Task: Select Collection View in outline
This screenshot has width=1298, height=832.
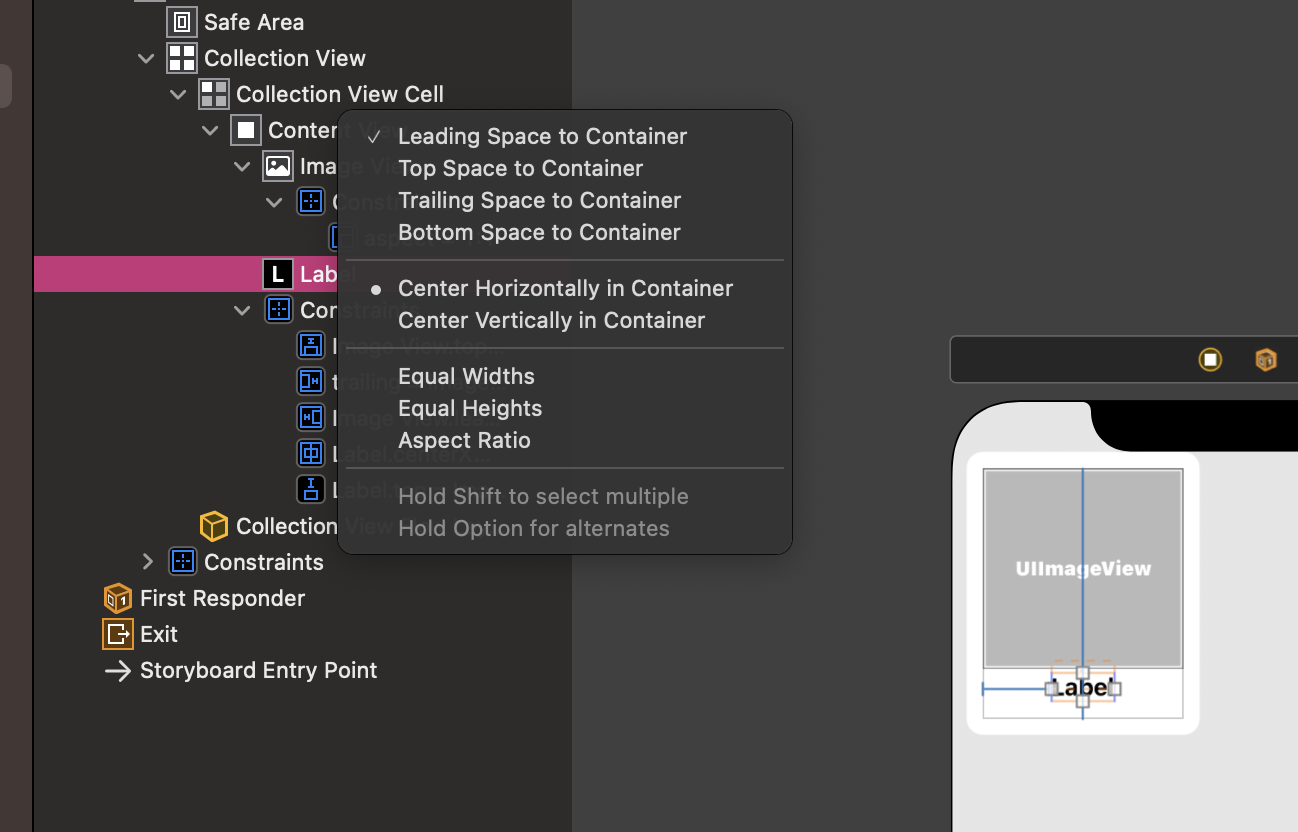Action: point(285,58)
